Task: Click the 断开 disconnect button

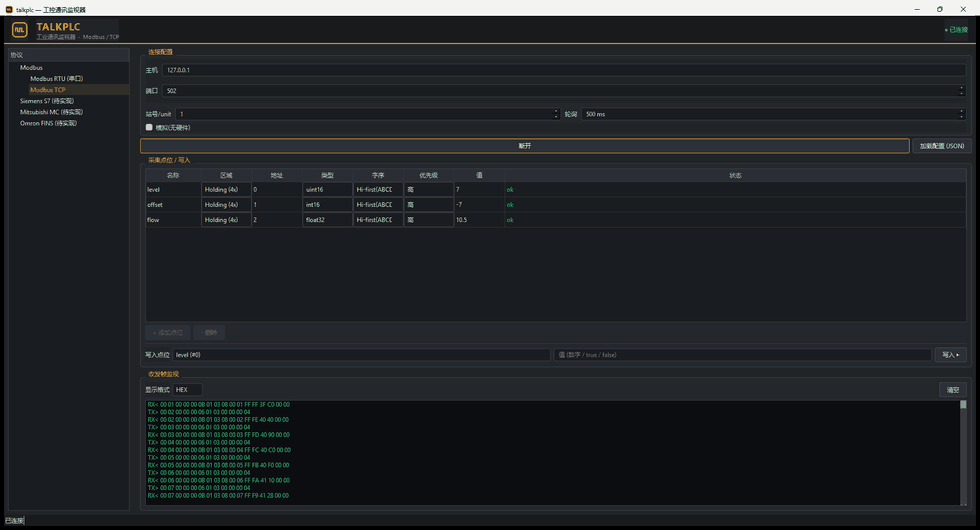Action: pos(524,146)
